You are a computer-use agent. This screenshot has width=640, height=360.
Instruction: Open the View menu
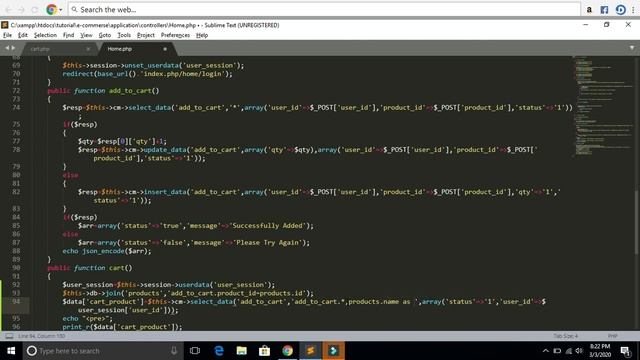tap(86, 35)
